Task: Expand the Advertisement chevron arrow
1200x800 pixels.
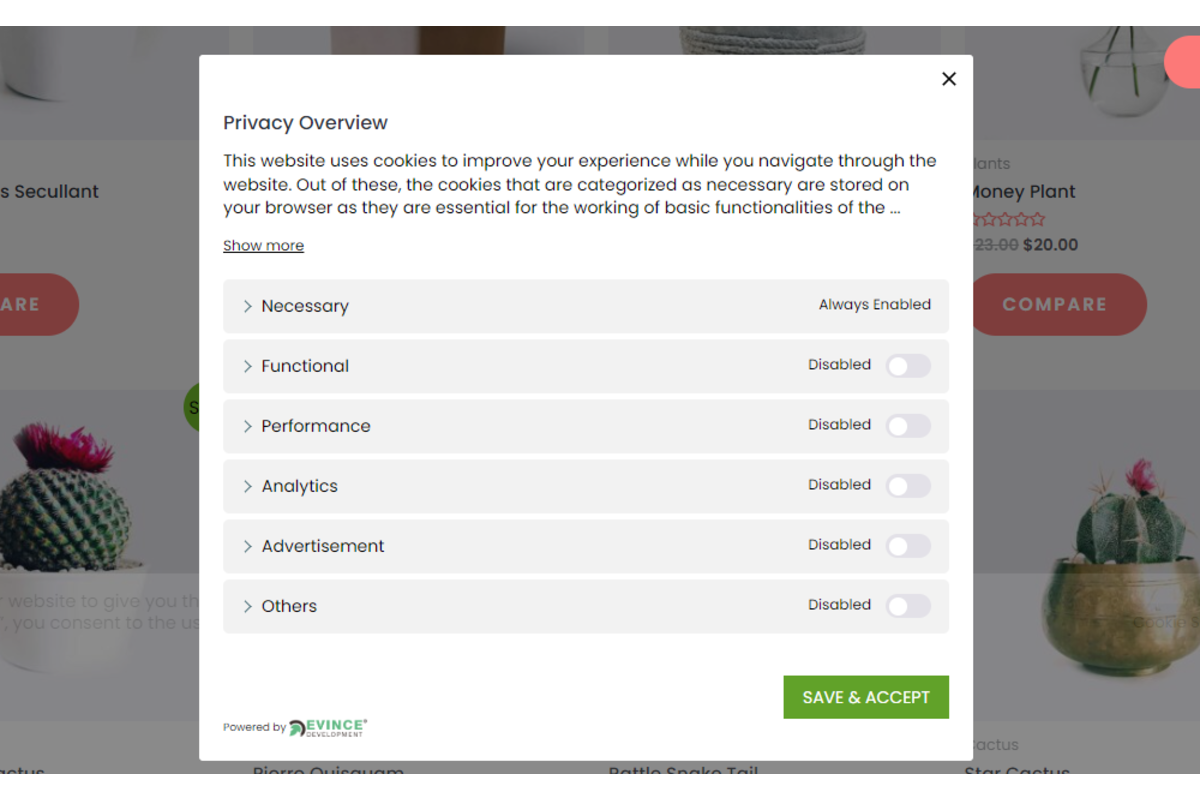Action: [x=247, y=546]
